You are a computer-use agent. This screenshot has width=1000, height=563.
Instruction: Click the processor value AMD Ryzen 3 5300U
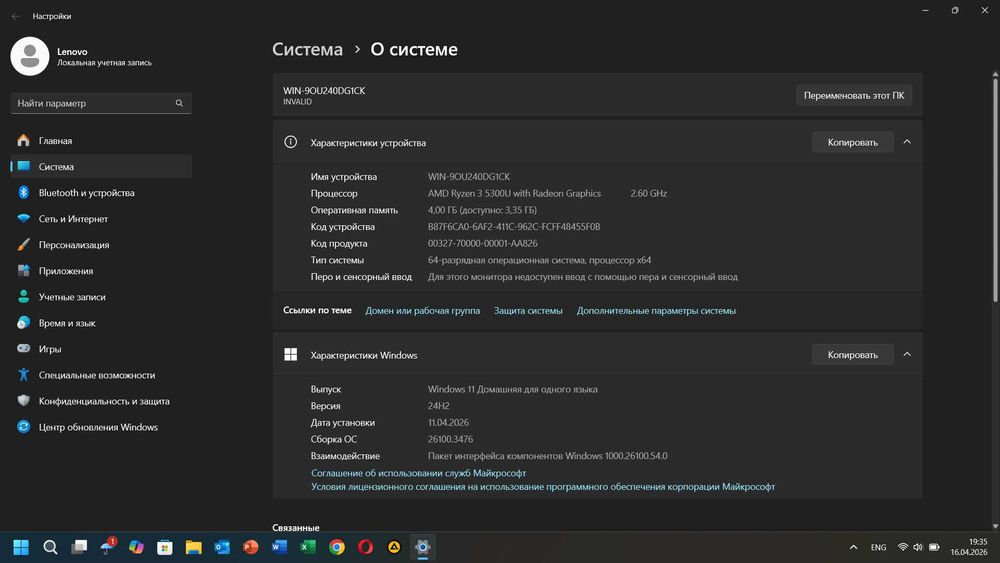514,193
